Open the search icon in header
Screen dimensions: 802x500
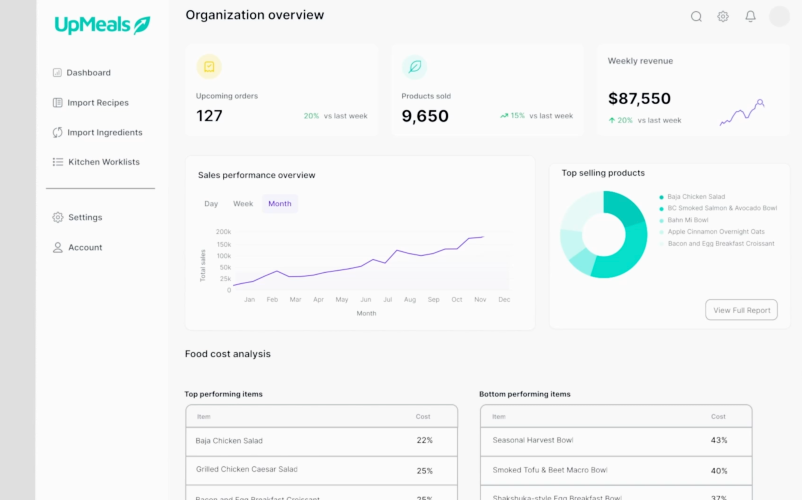pyautogui.click(x=696, y=16)
